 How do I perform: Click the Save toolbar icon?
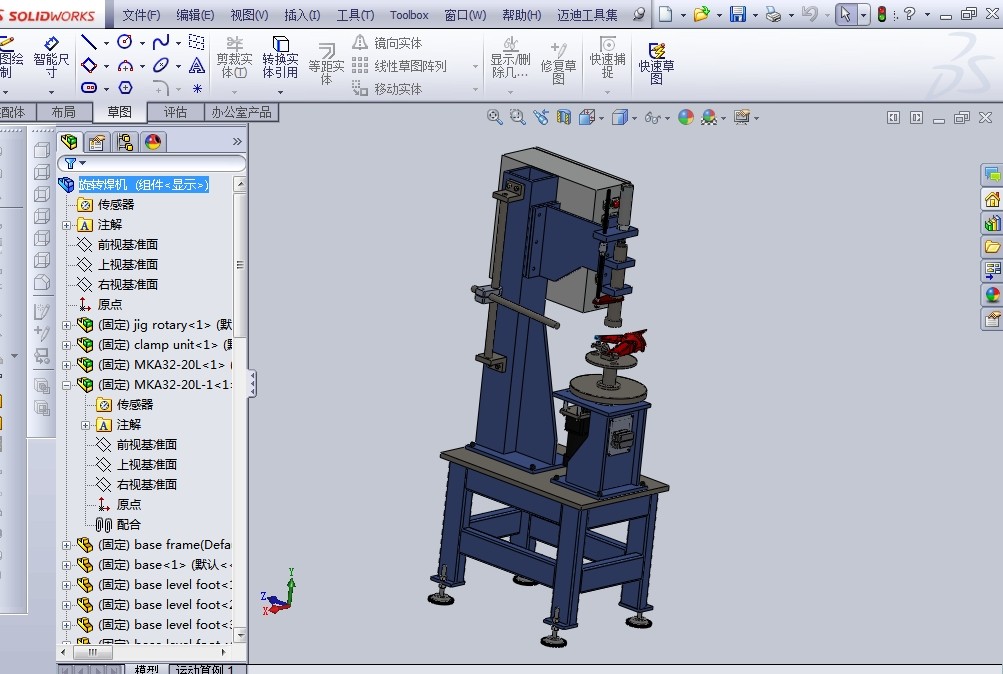coord(738,13)
